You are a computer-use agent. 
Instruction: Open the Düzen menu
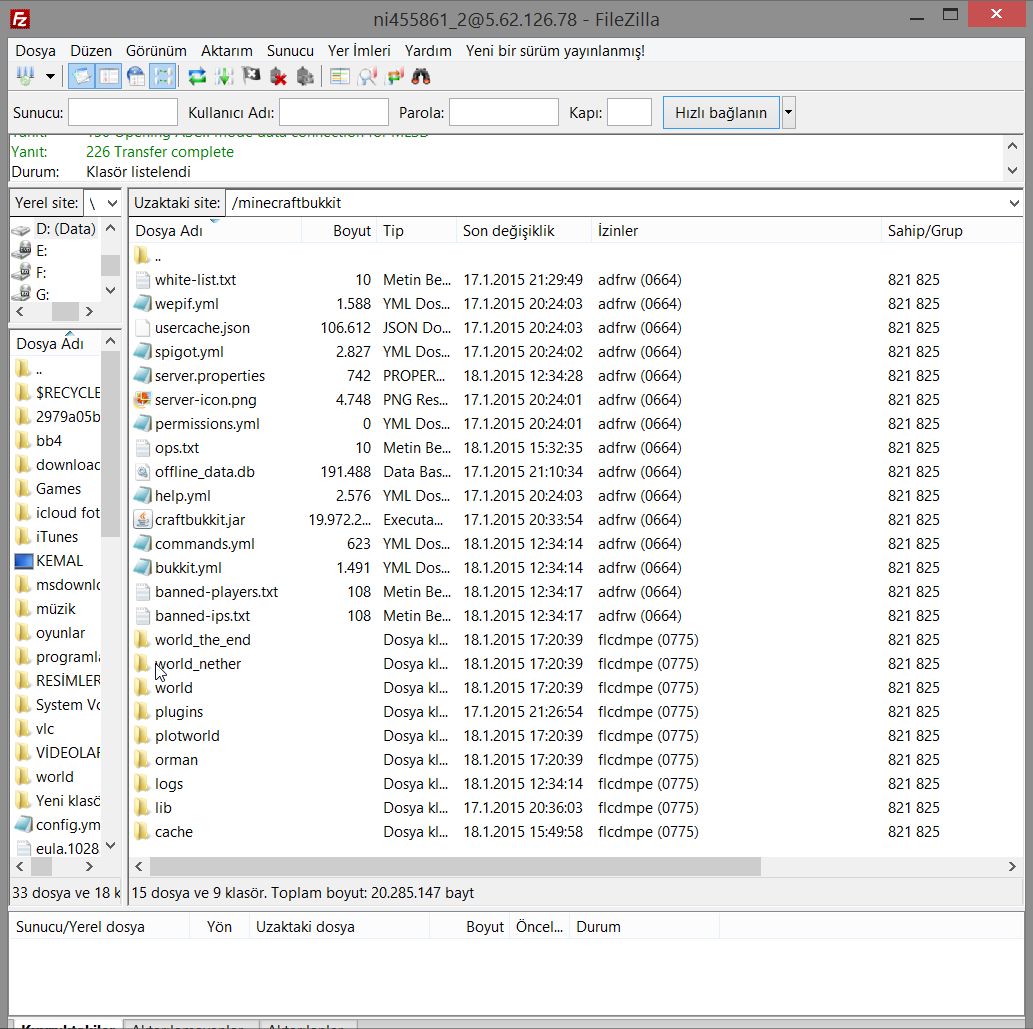[x=91, y=51]
